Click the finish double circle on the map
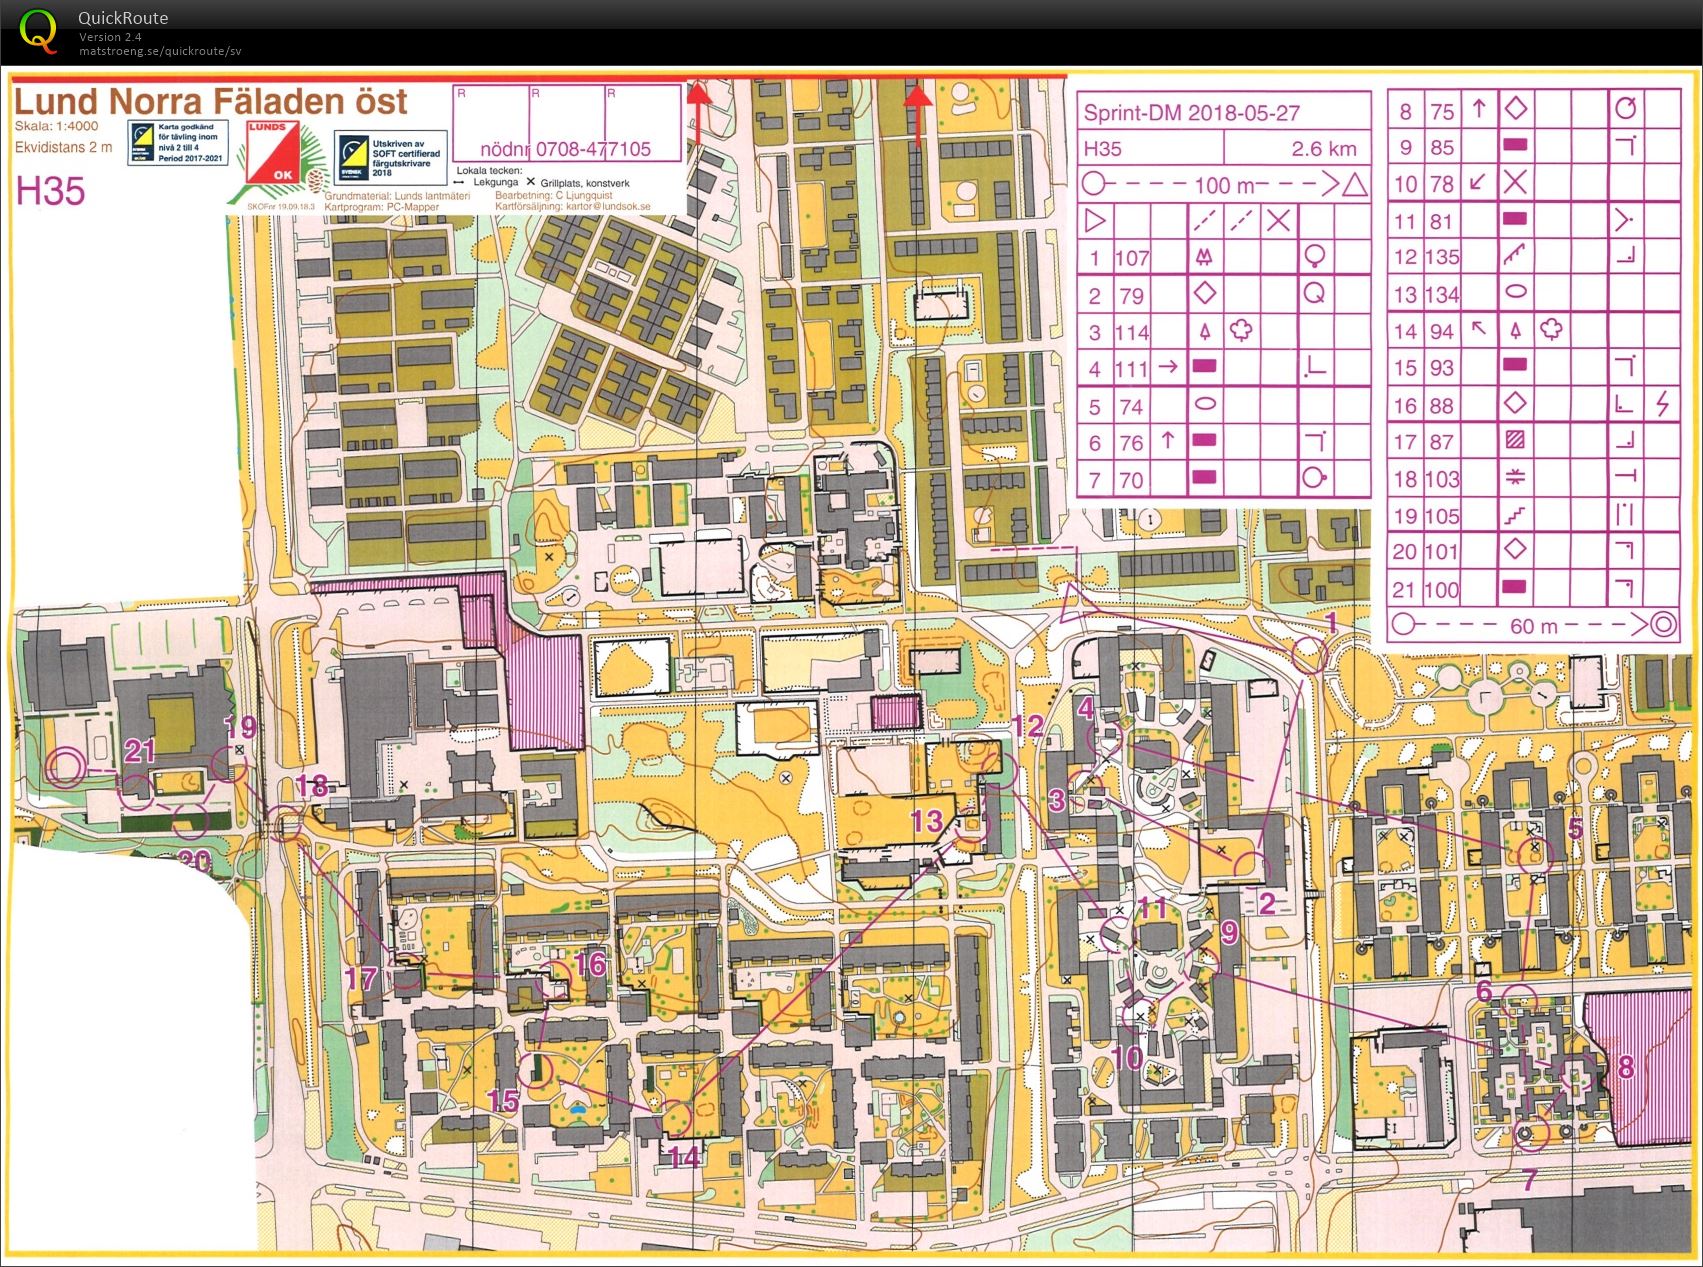The width and height of the screenshot is (1703, 1267). coord(66,768)
